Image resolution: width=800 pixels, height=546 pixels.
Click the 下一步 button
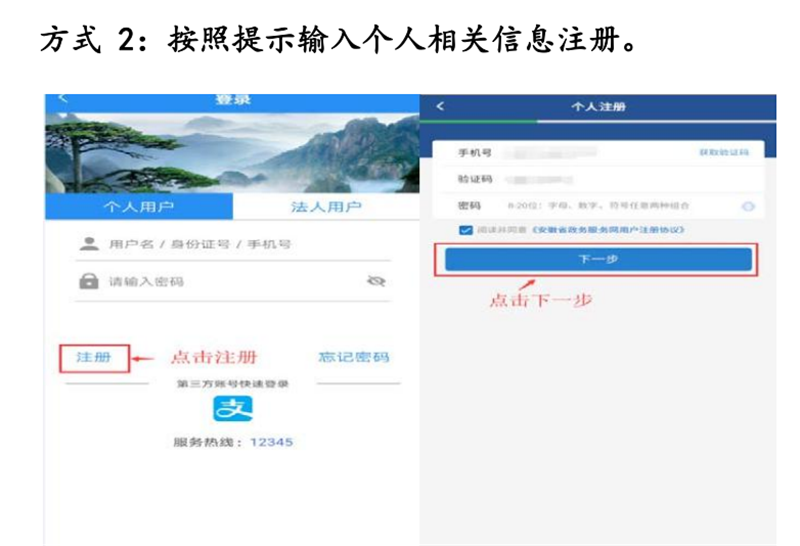click(598, 259)
